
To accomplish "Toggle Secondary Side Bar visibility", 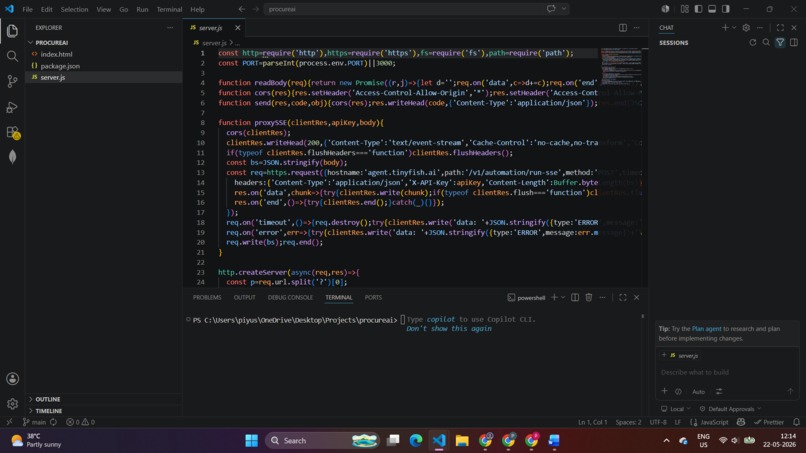I will pos(726,9).
